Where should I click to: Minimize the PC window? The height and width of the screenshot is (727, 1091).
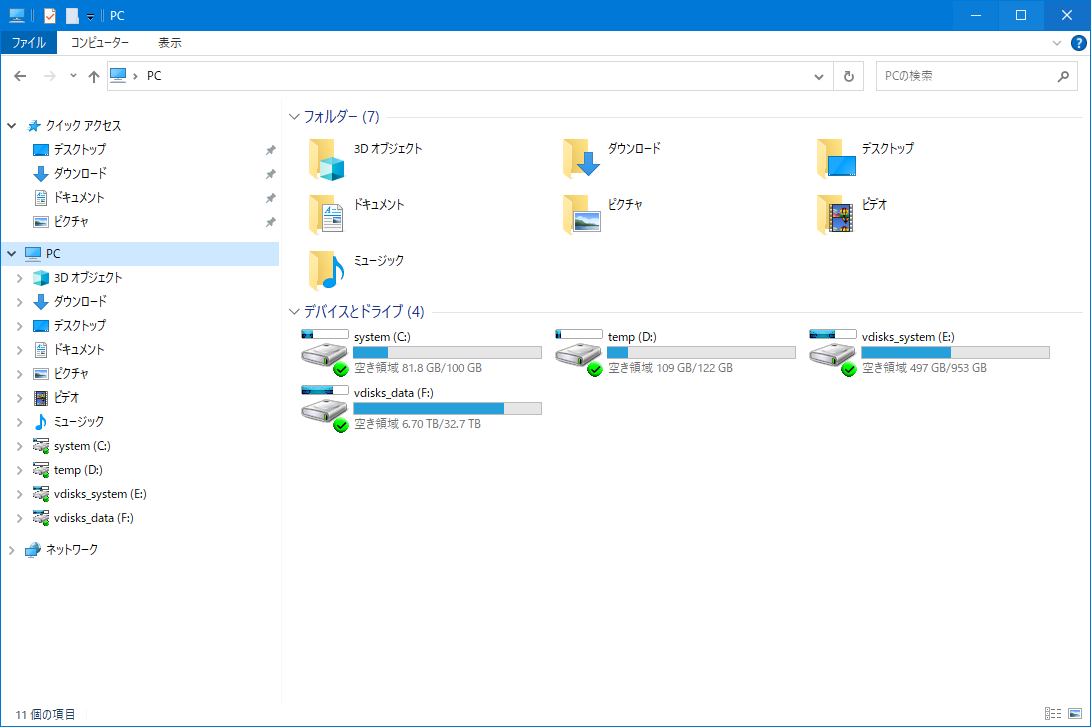point(975,15)
